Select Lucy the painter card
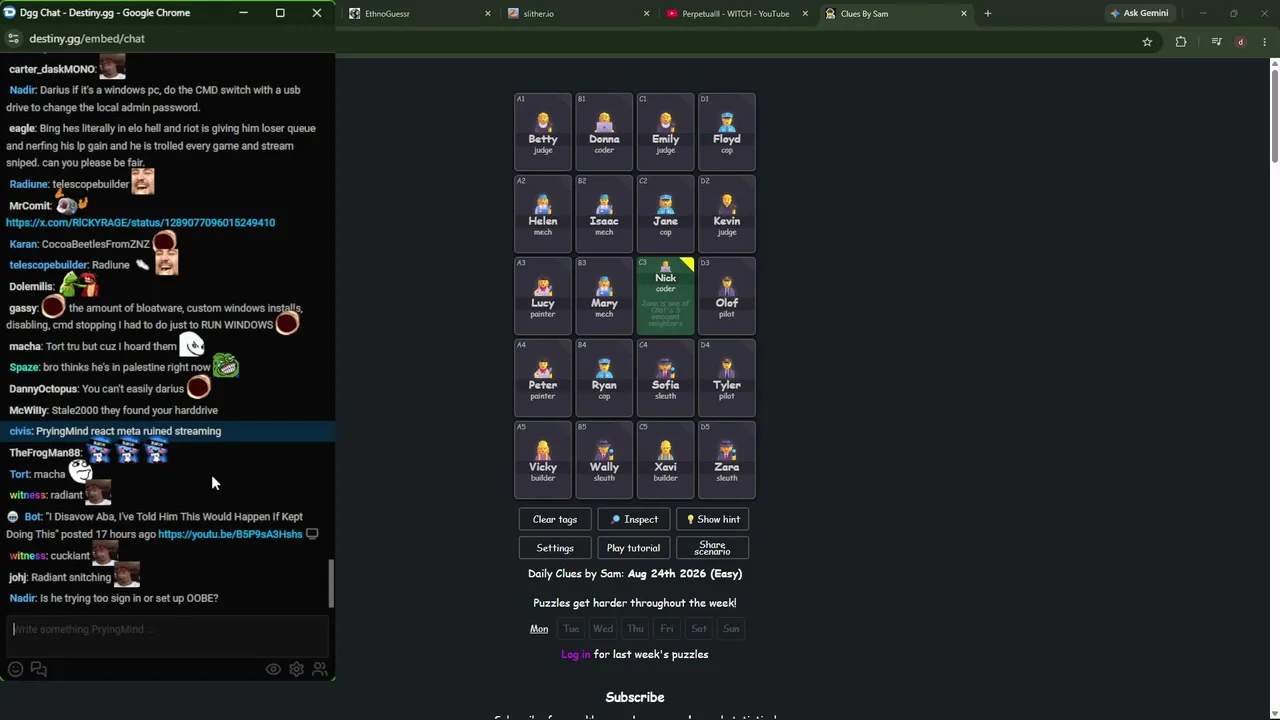Screen dimensions: 1280x720 [543, 295]
